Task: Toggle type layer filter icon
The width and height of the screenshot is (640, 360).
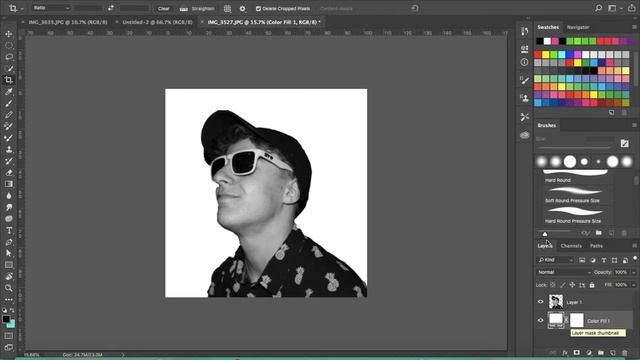Action: click(604, 260)
